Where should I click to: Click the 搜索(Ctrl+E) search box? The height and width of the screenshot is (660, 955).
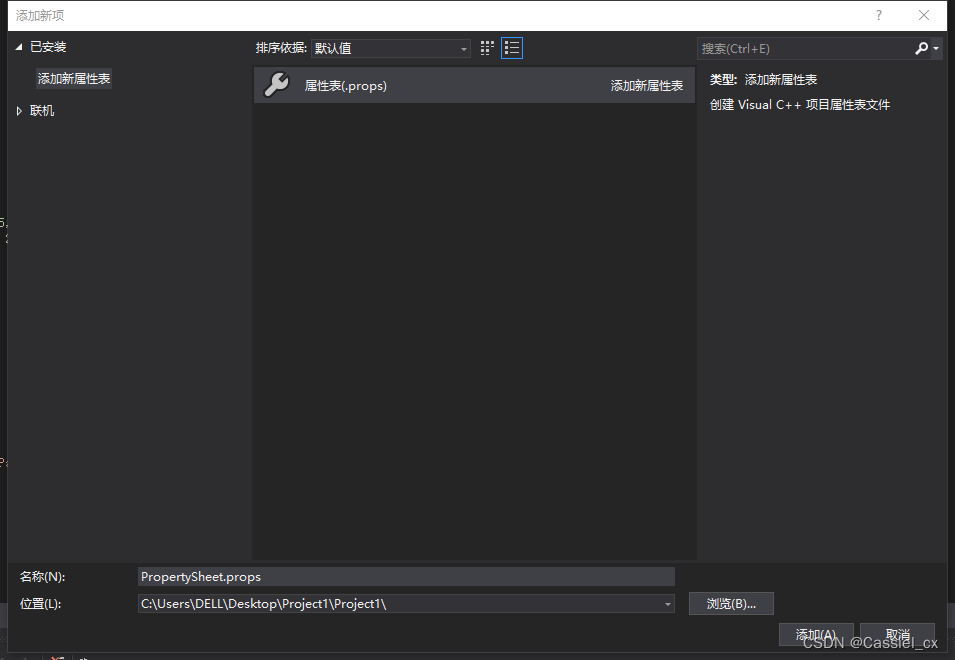point(804,49)
